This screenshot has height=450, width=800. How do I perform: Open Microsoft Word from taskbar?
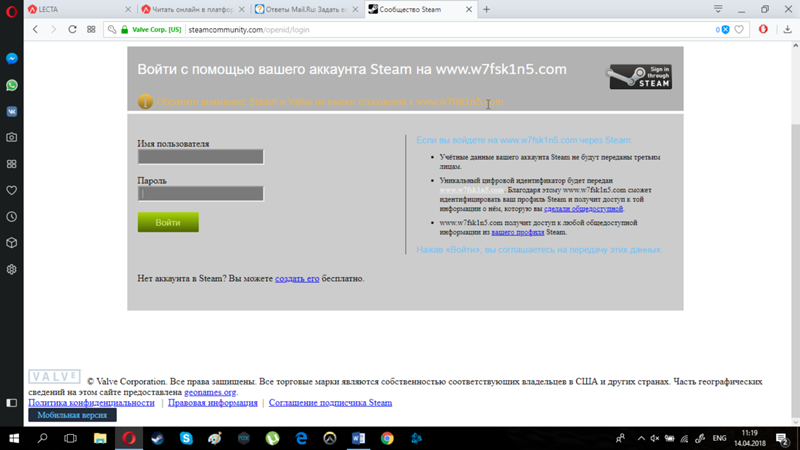pyautogui.click(x=359, y=438)
